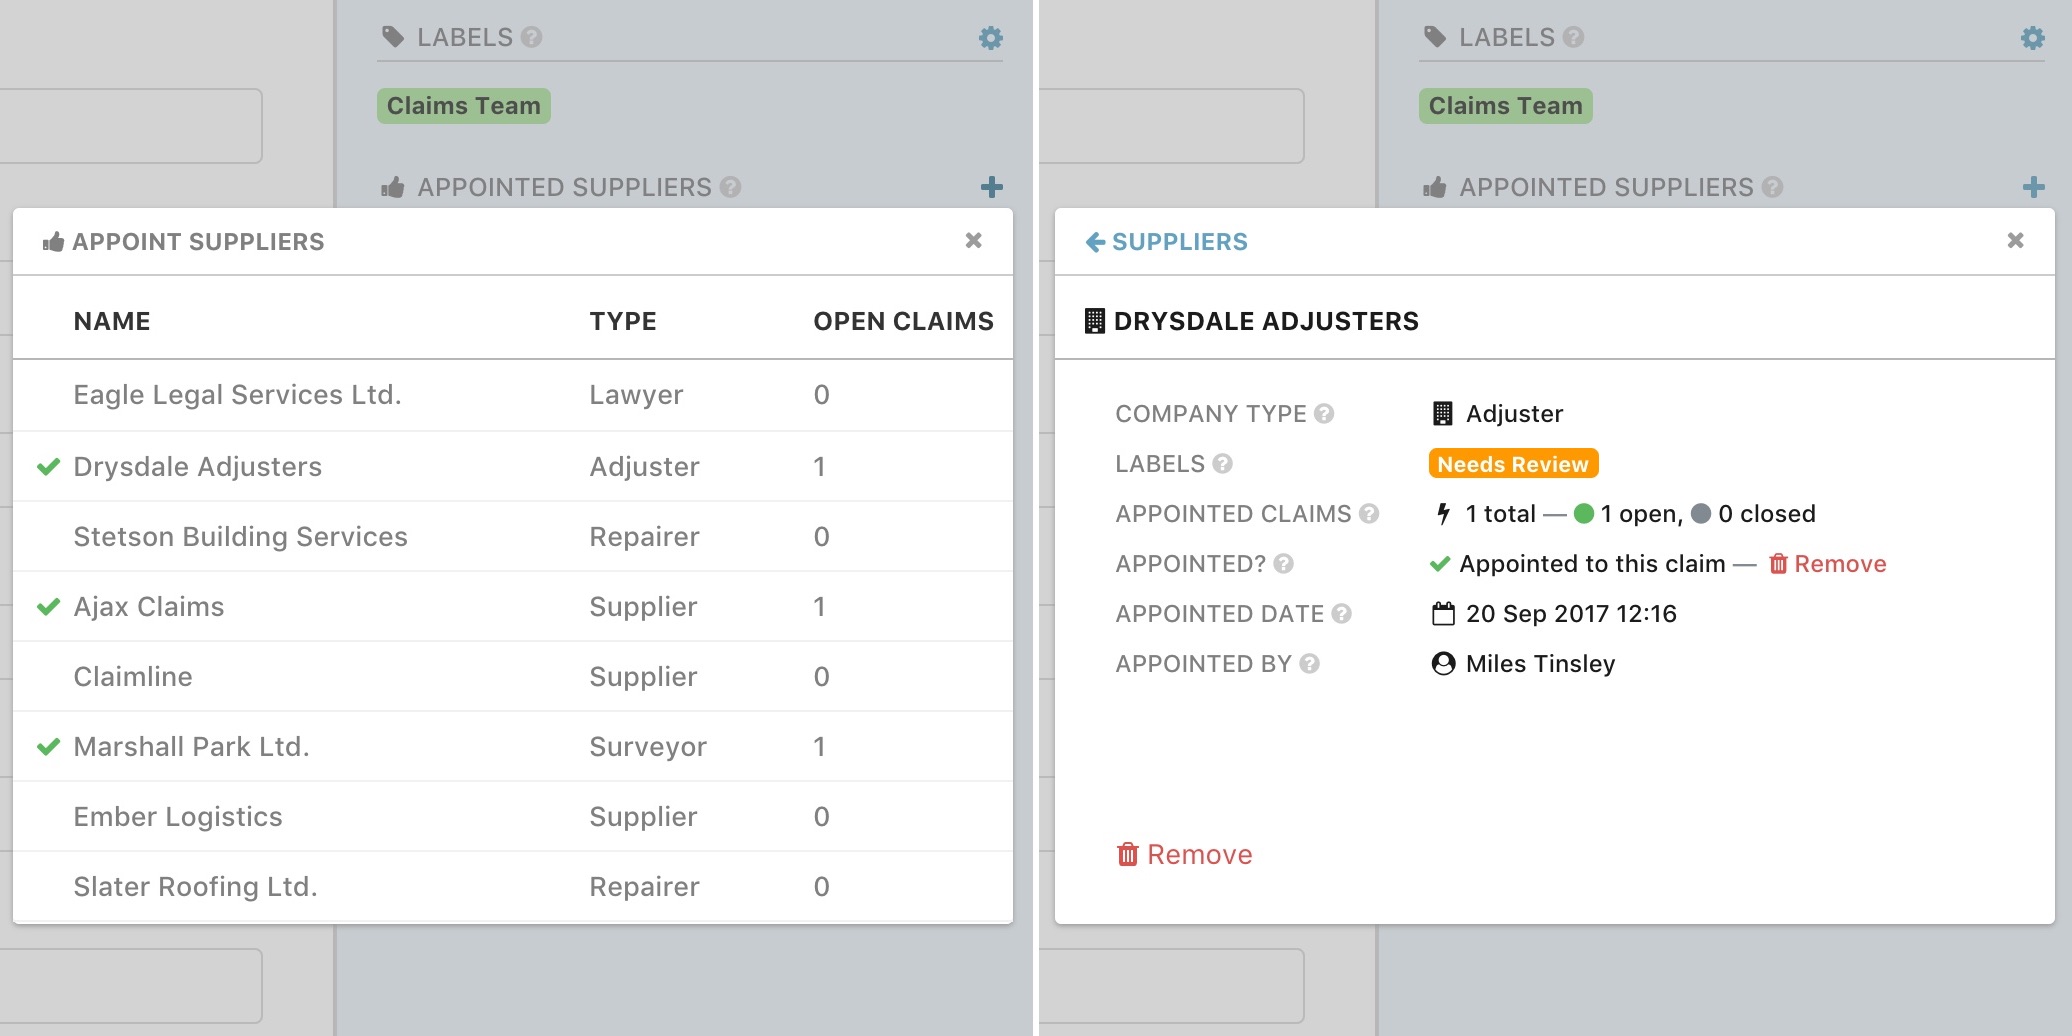Unappoint Ajax Claims by clicking its checkmark

coord(49,606)
